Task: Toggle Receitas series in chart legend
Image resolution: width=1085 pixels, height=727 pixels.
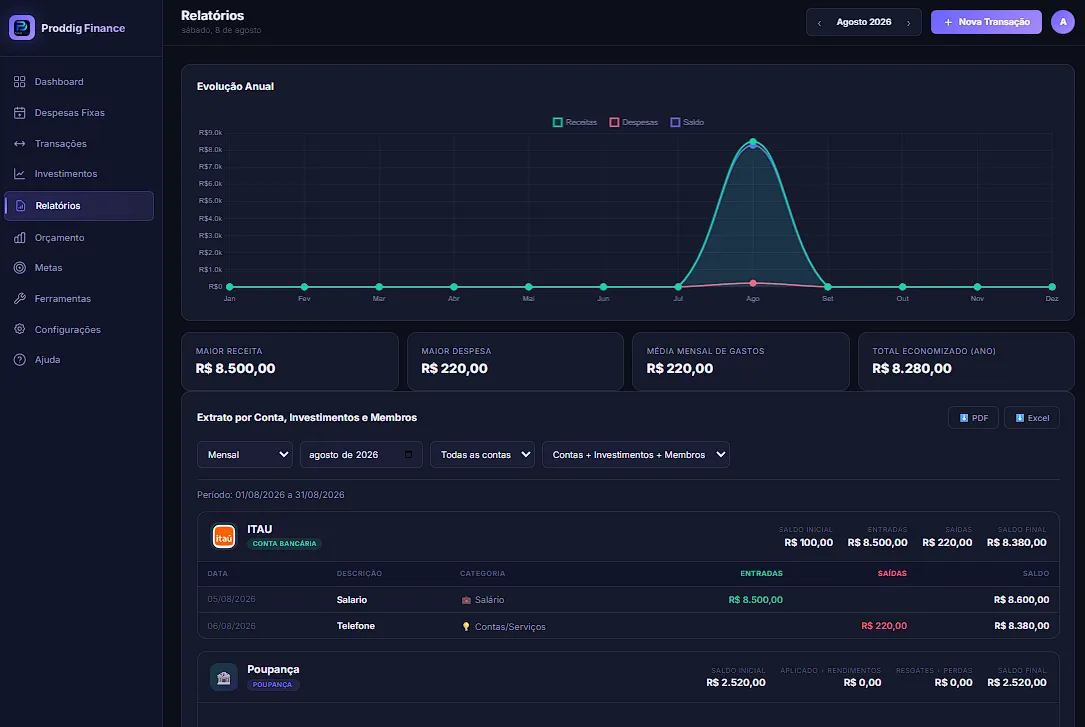Action: [574, 122]
